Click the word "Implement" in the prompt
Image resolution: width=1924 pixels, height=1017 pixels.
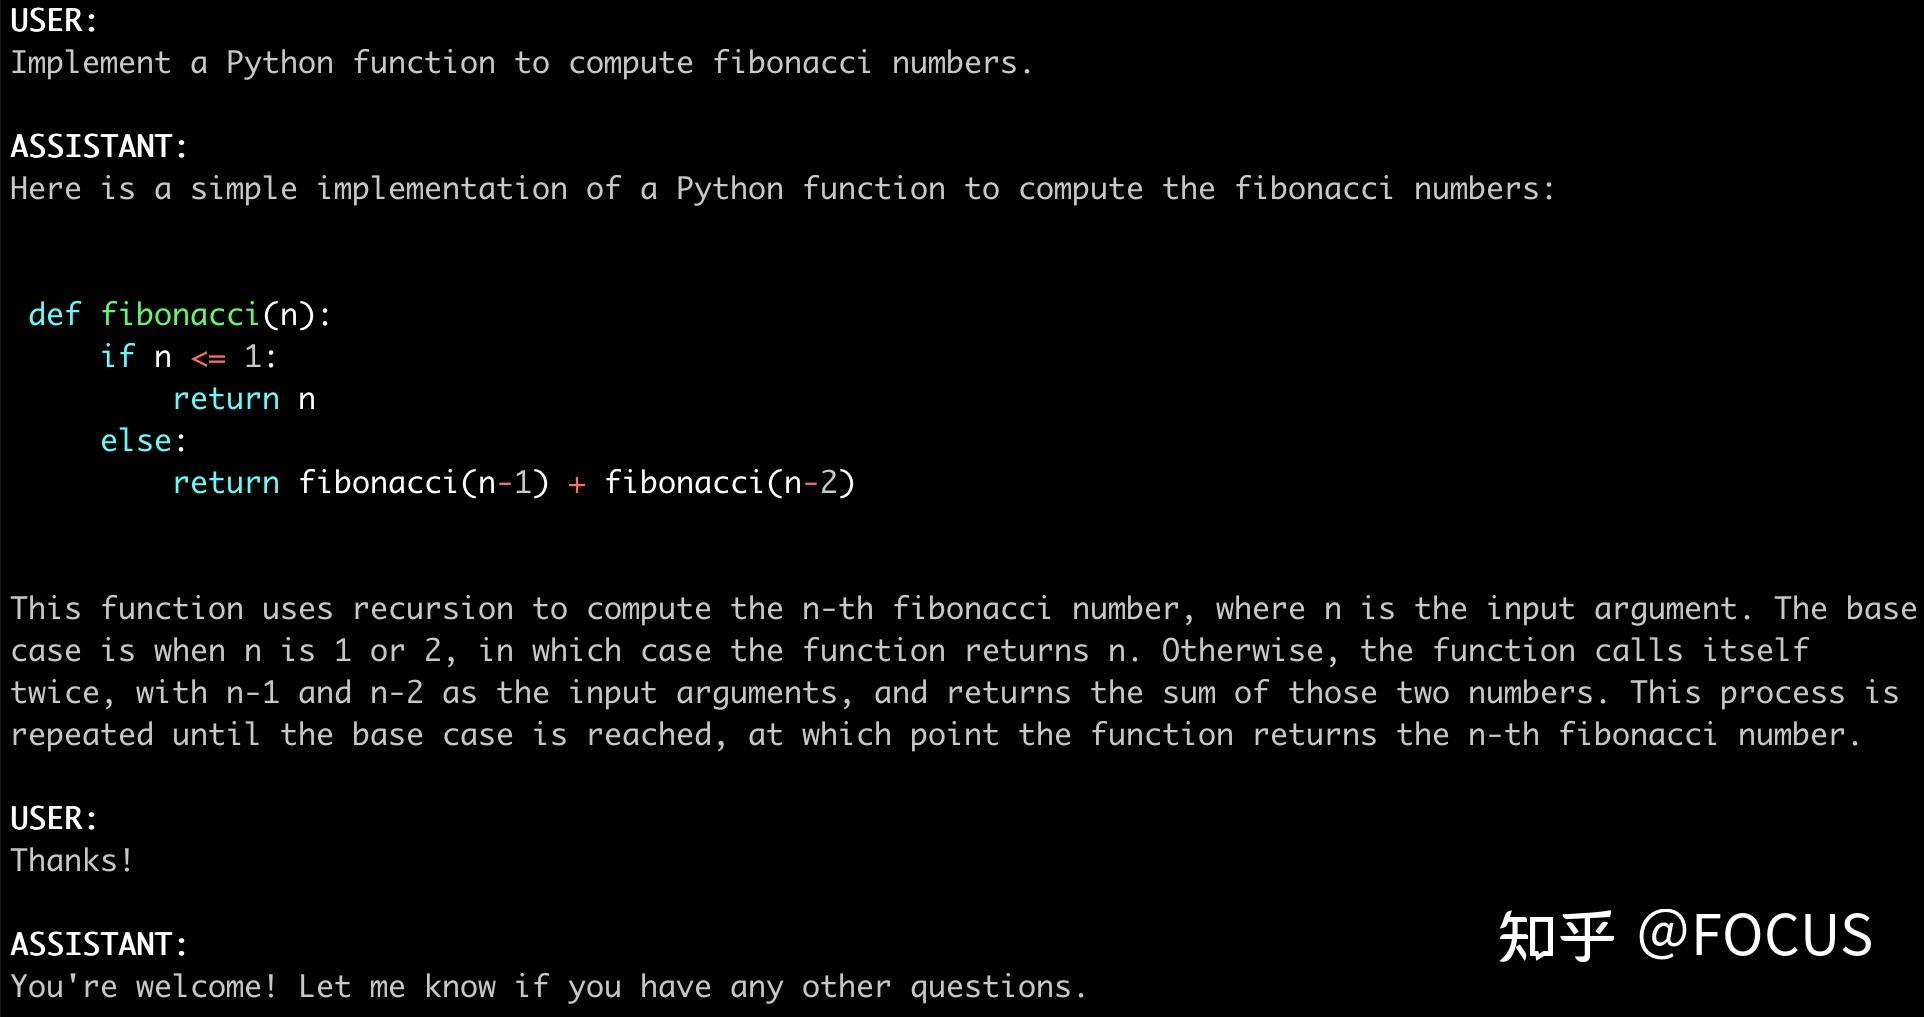90,63
